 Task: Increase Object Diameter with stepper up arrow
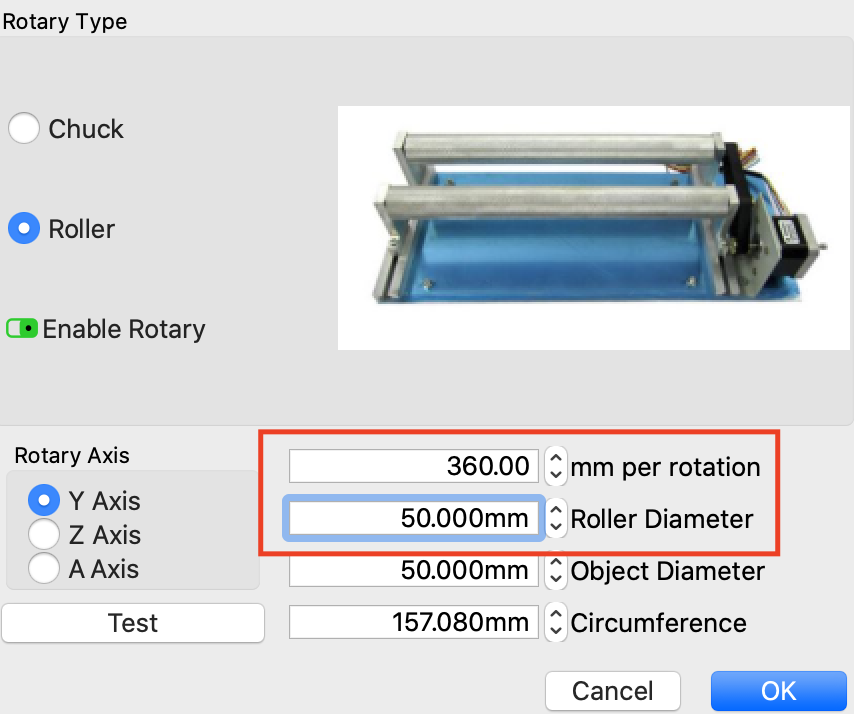point(556,564)
